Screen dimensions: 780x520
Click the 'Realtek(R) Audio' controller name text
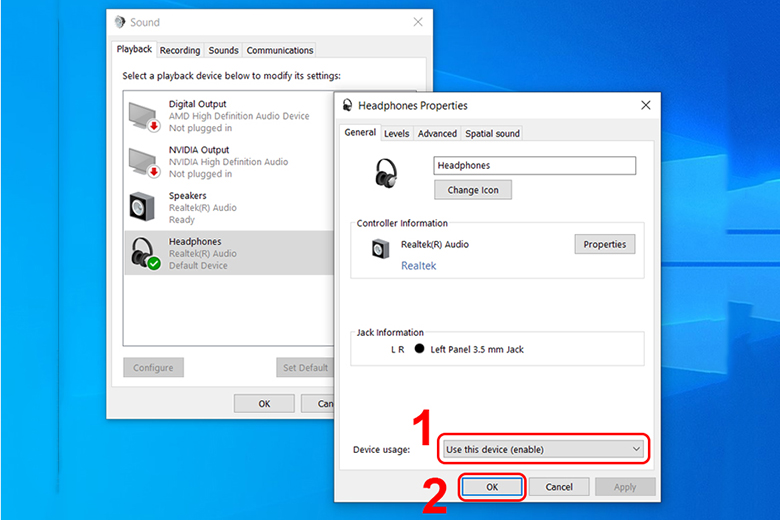point(435,244)
